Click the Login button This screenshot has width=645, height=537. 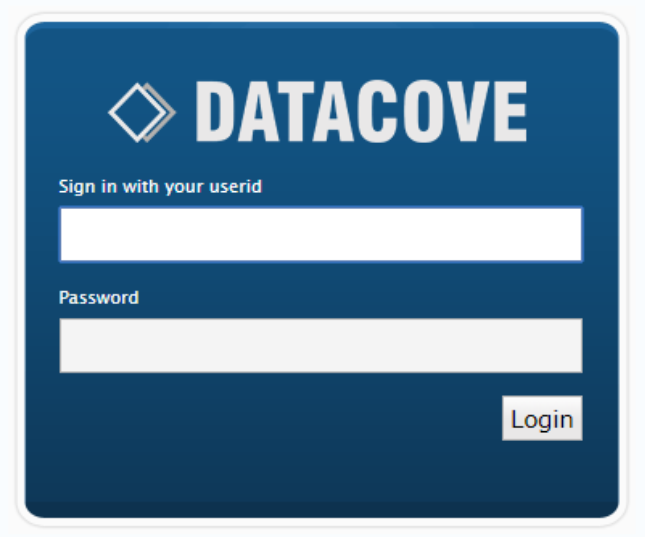coord(542,418)
